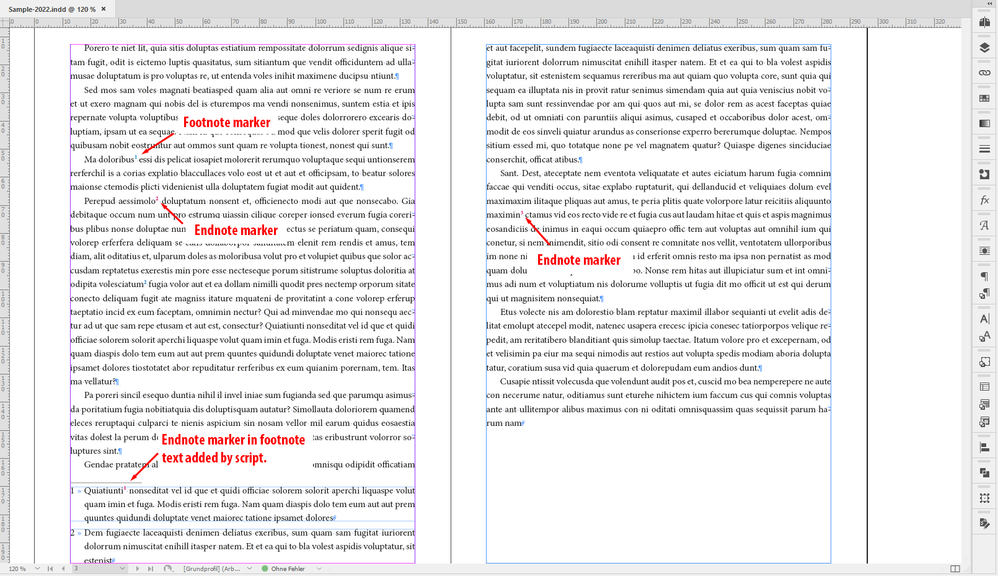Image resolution: width=998 pixels, height=576 pixels.
Task: Click the zoom percentage field 120 %
Action: pyautogui.click(x=17, y=569)
